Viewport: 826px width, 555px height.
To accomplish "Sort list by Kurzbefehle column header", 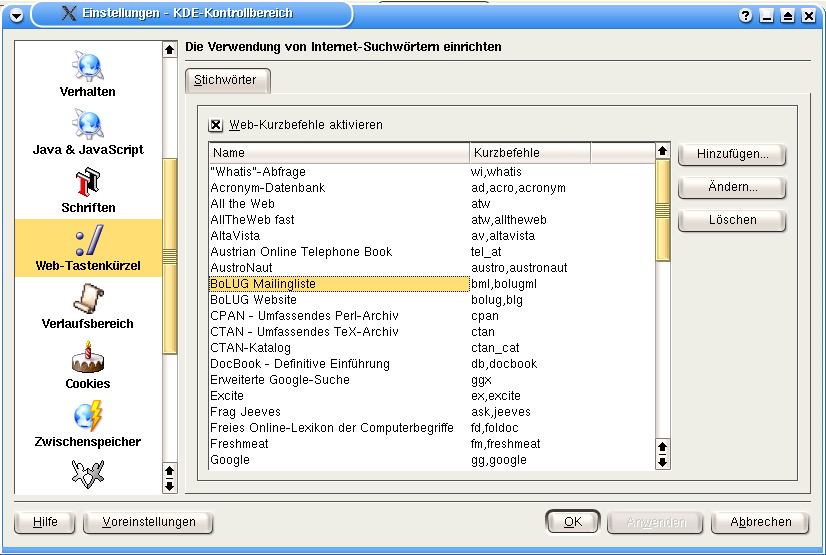I will [x=529, y=153].
